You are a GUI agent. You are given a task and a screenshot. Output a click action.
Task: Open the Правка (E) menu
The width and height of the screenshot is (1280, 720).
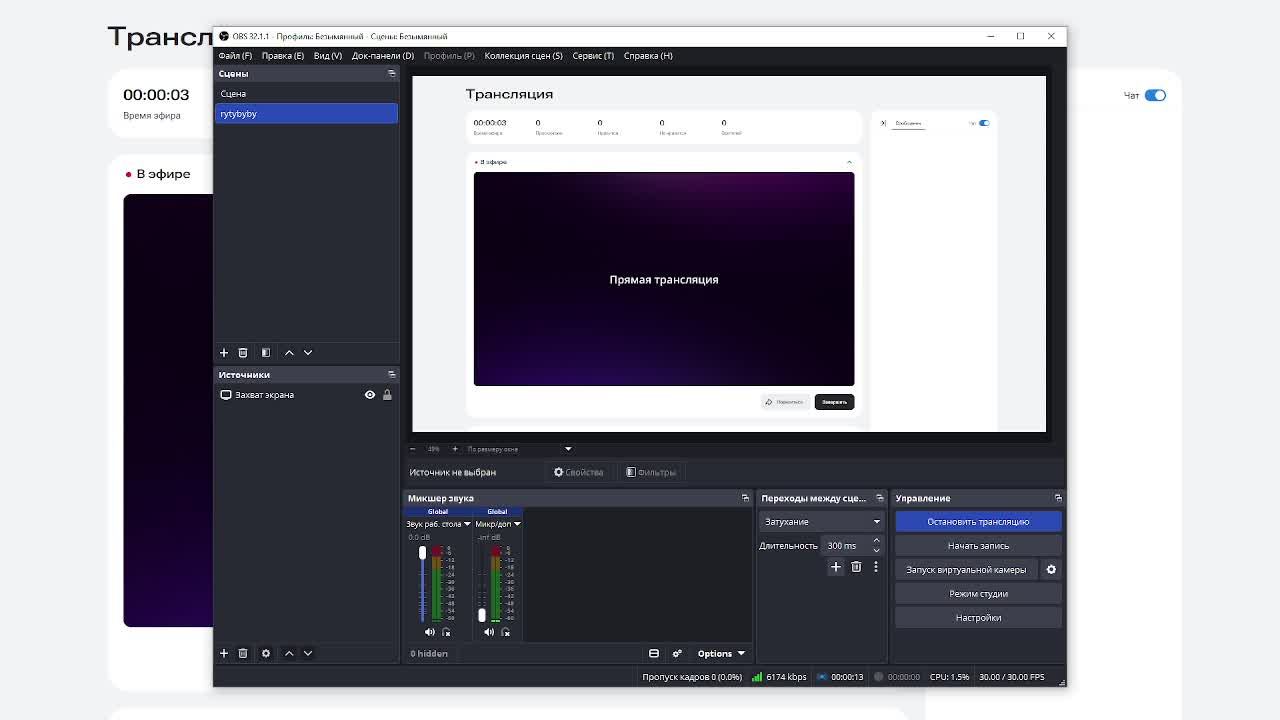point(283,56)
